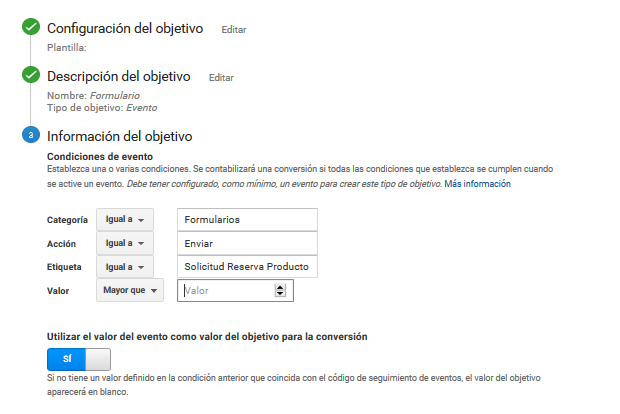Expand the Valor 'Mayor que' dropdown

click(130, 290)
